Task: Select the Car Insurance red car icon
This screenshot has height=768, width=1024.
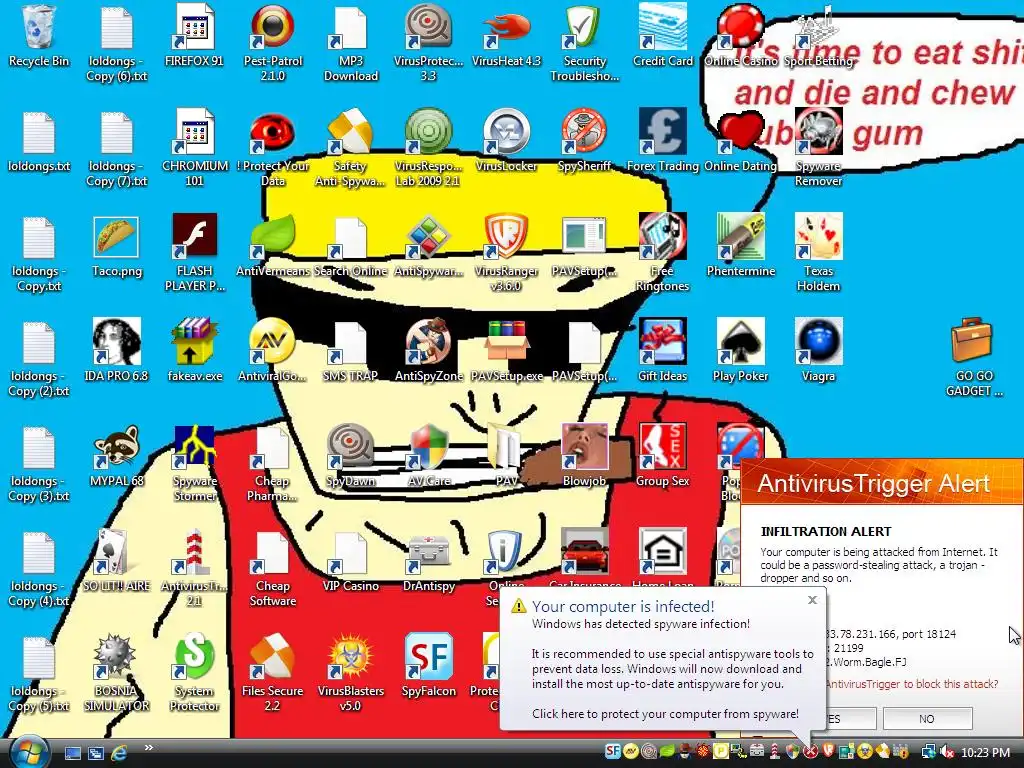Action: pos(584,552)
